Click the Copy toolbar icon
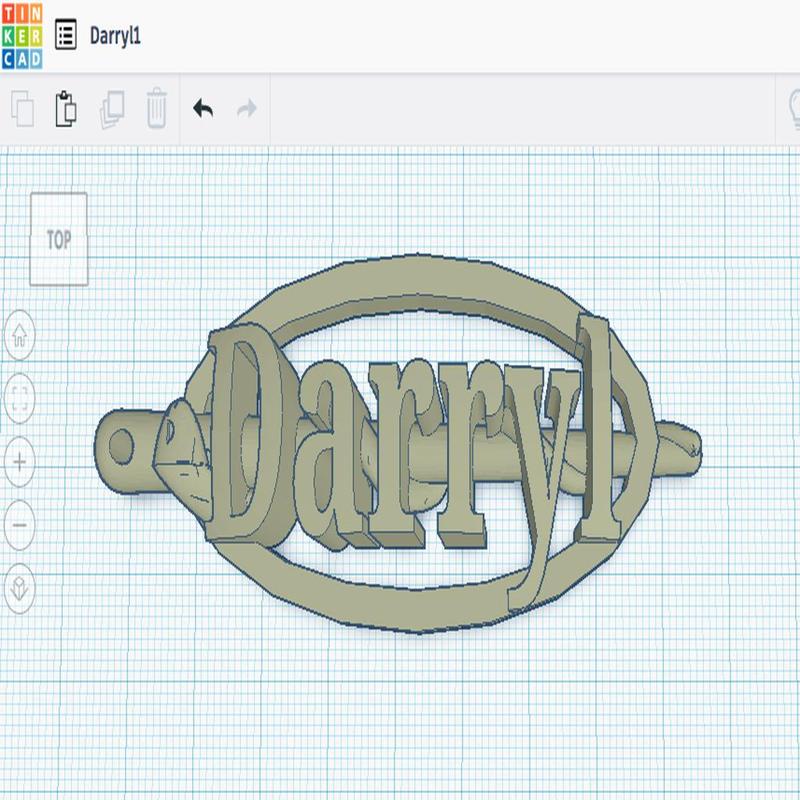 [x=23, y=109]
